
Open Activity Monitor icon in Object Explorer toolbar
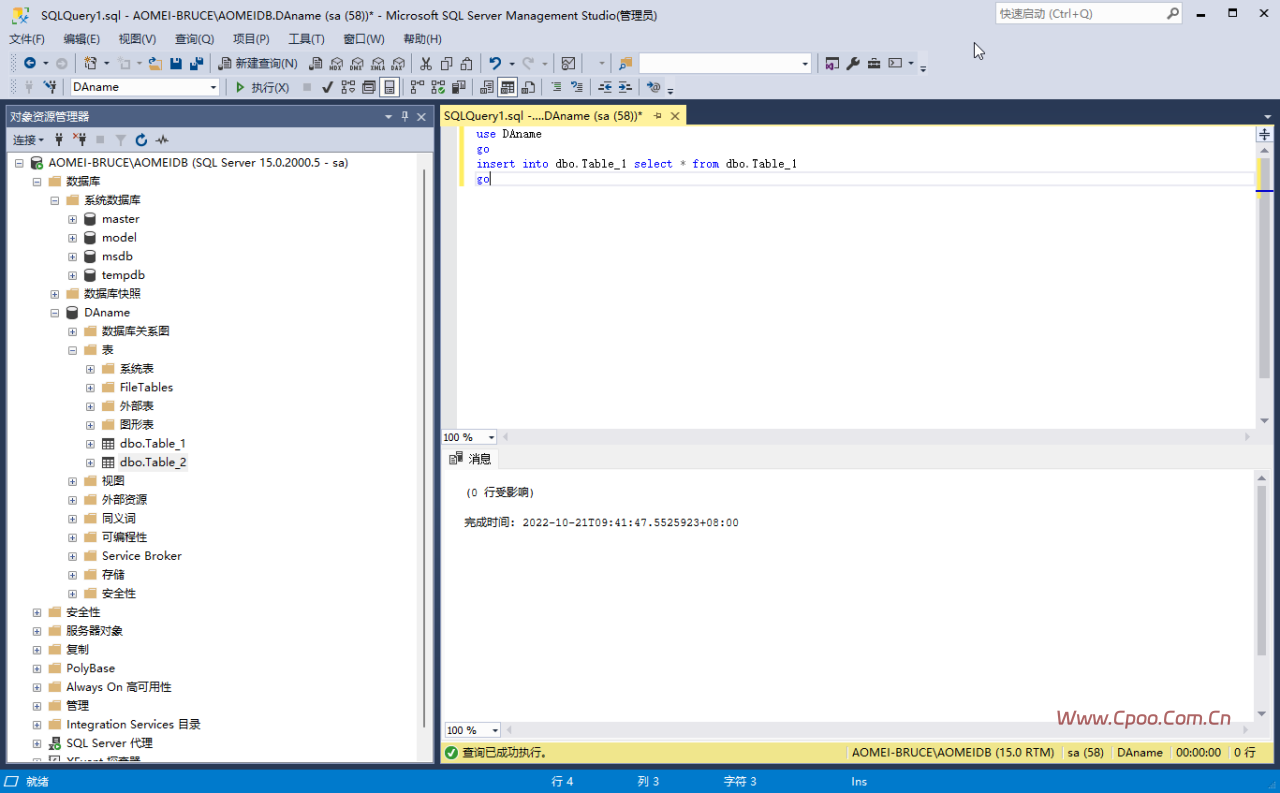click(x=162, y=140)
